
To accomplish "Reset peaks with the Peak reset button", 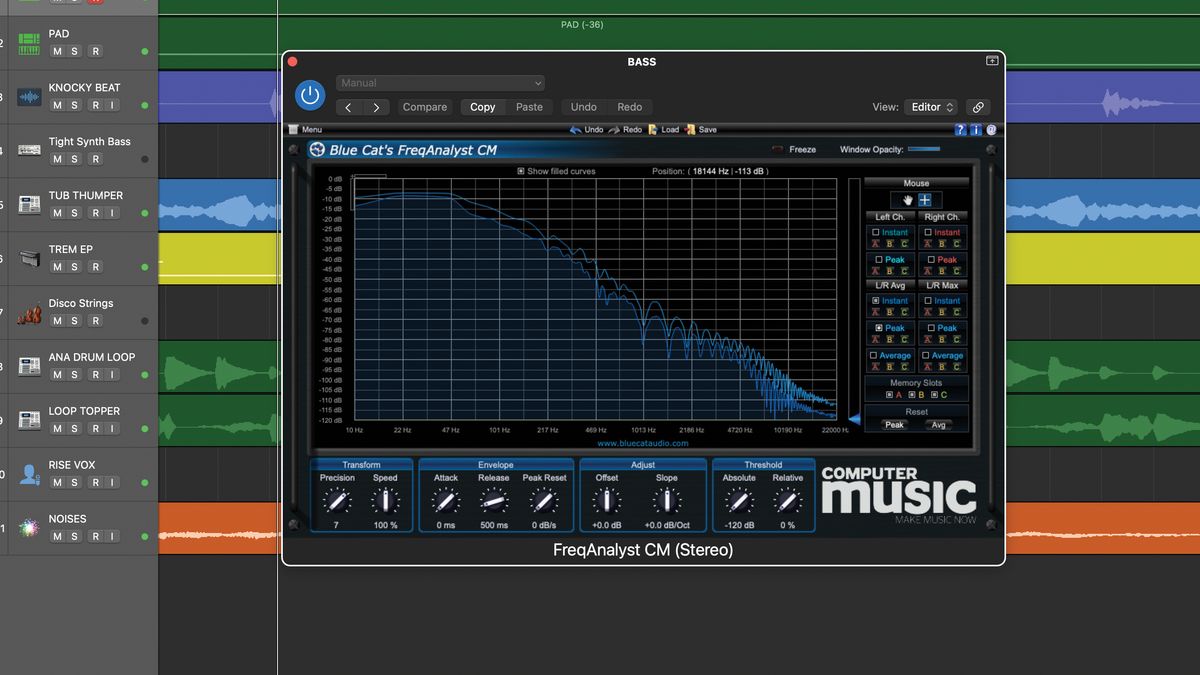I will 894,424.
